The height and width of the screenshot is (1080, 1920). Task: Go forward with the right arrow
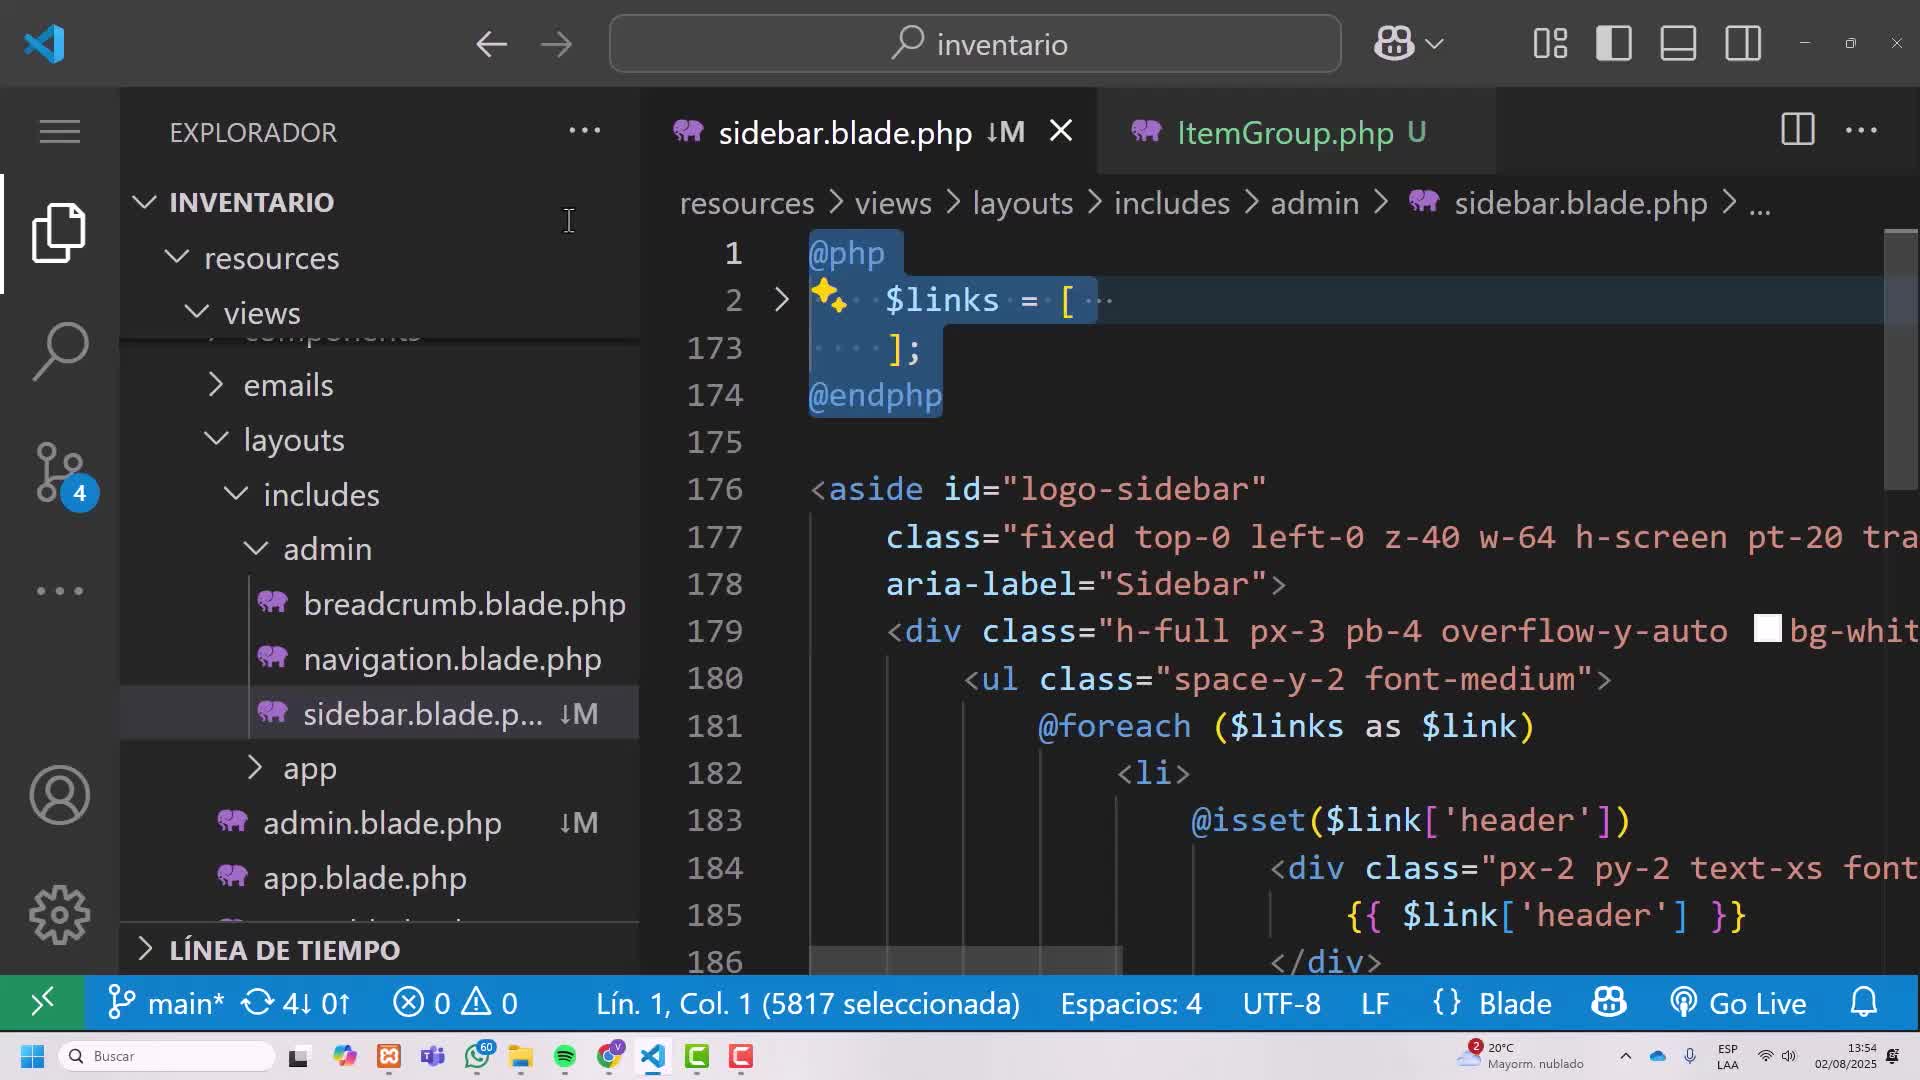(556, 44)
